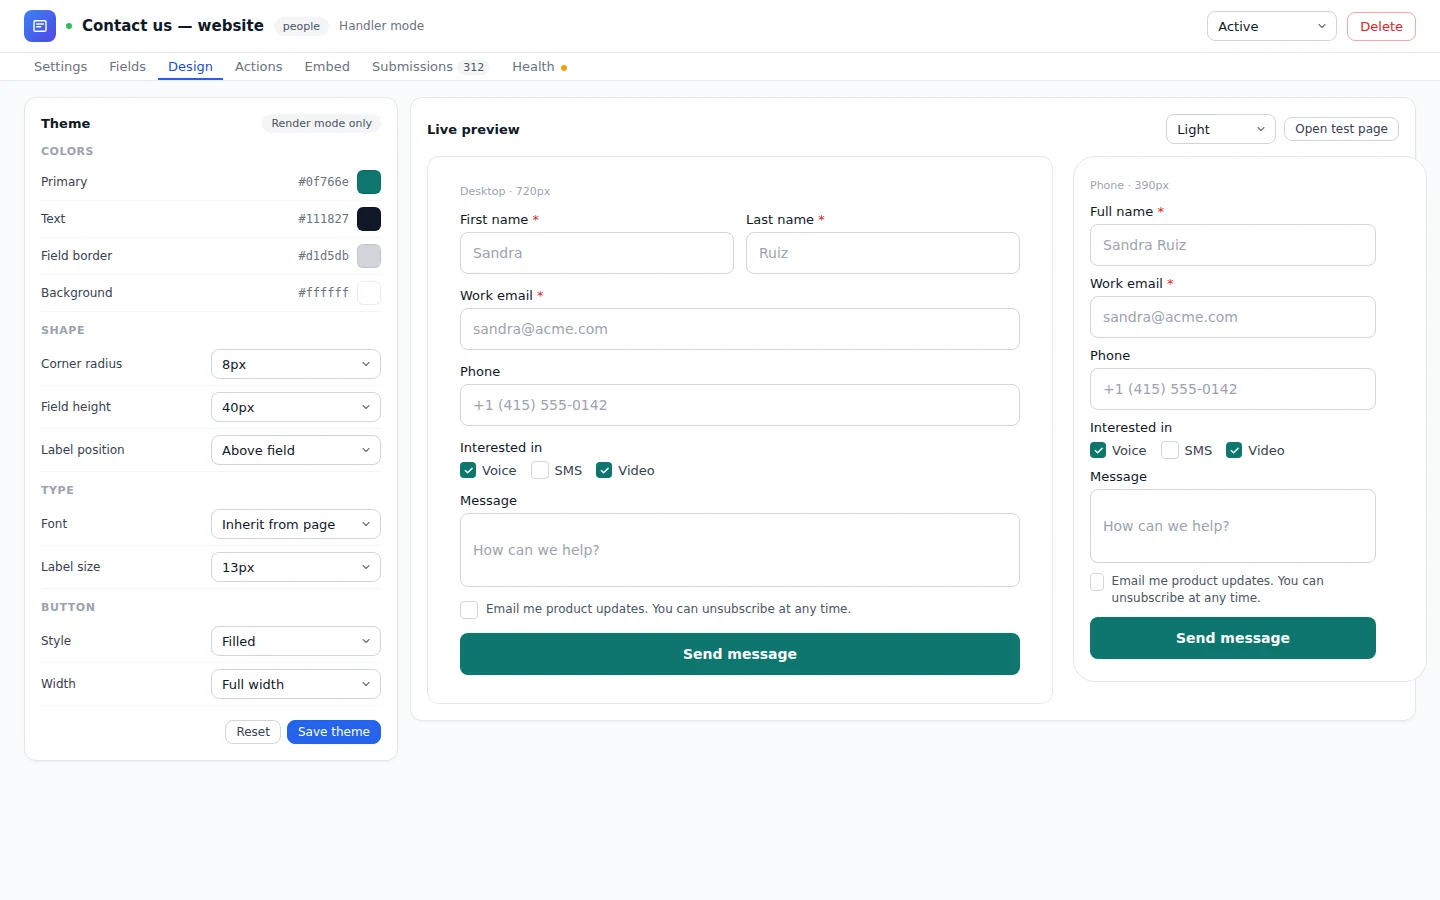Open the Active status dropdown
Screen dimensions: 1440x900
[x=1272, y=26]
